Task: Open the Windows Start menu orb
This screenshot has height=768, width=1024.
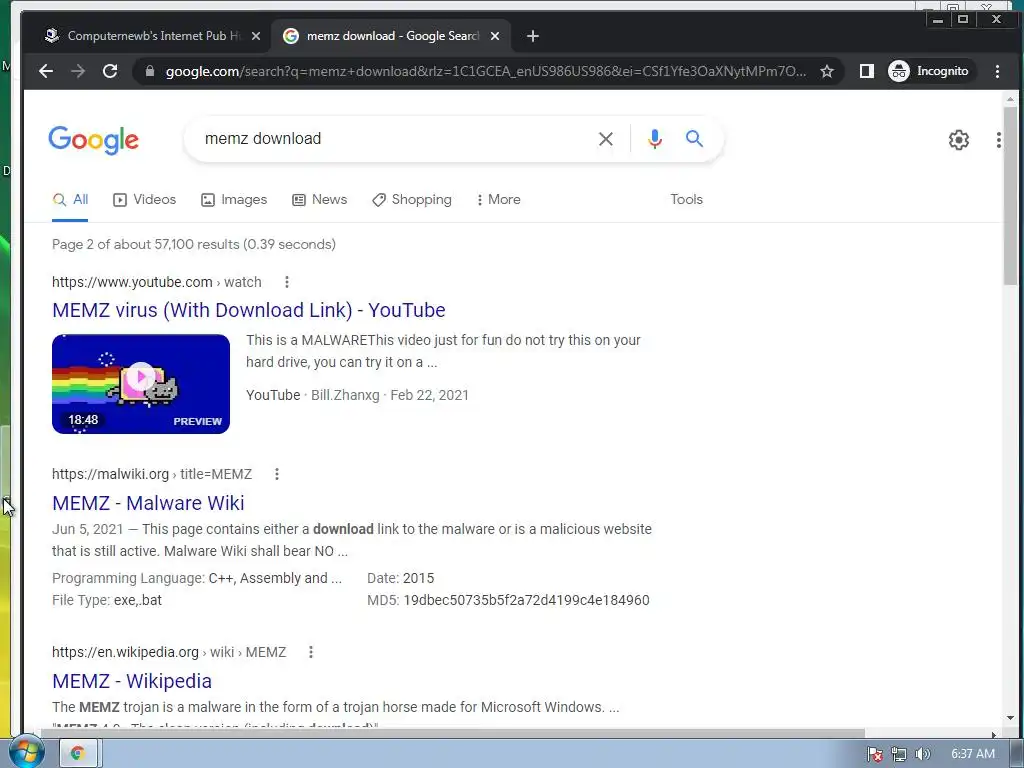Action: click(x=25, y=753)
